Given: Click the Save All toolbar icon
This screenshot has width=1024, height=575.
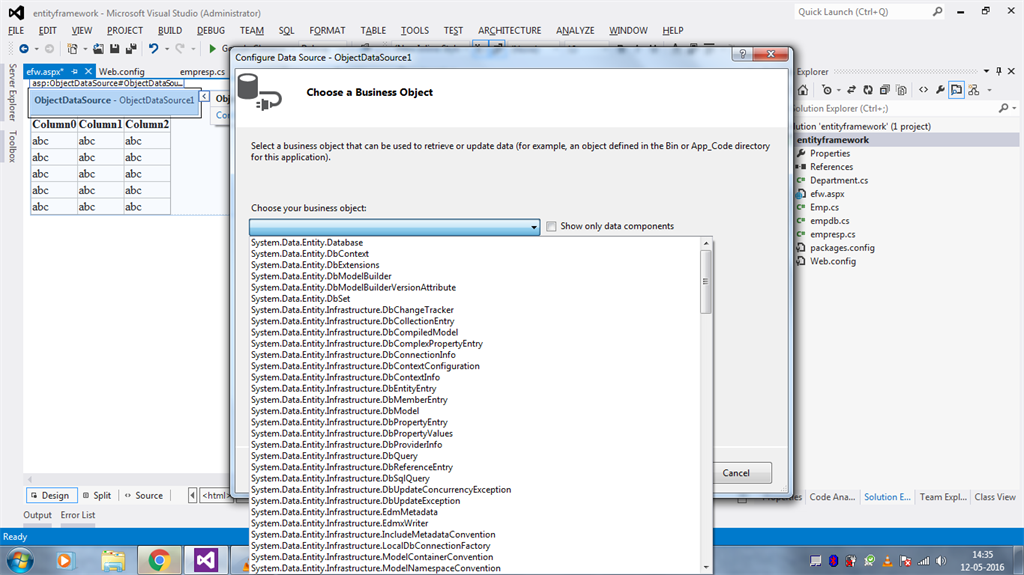Looking at the screenshot, I should click(131, 49).
